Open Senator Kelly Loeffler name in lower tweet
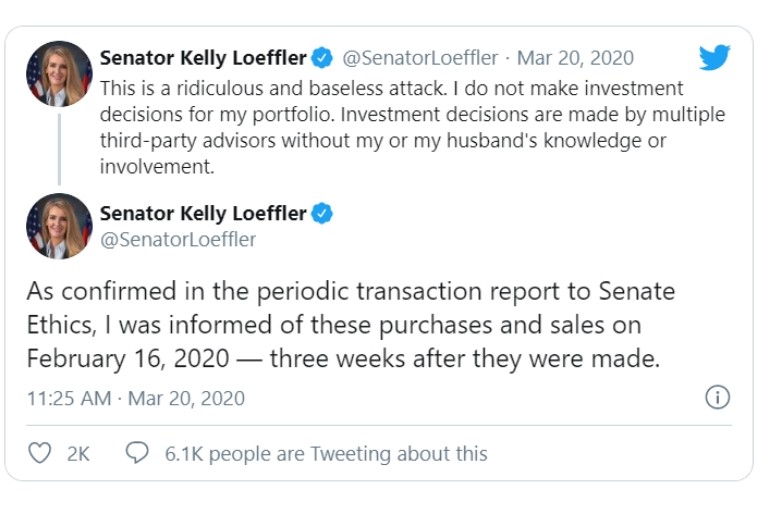 click(x=203, y=213)
